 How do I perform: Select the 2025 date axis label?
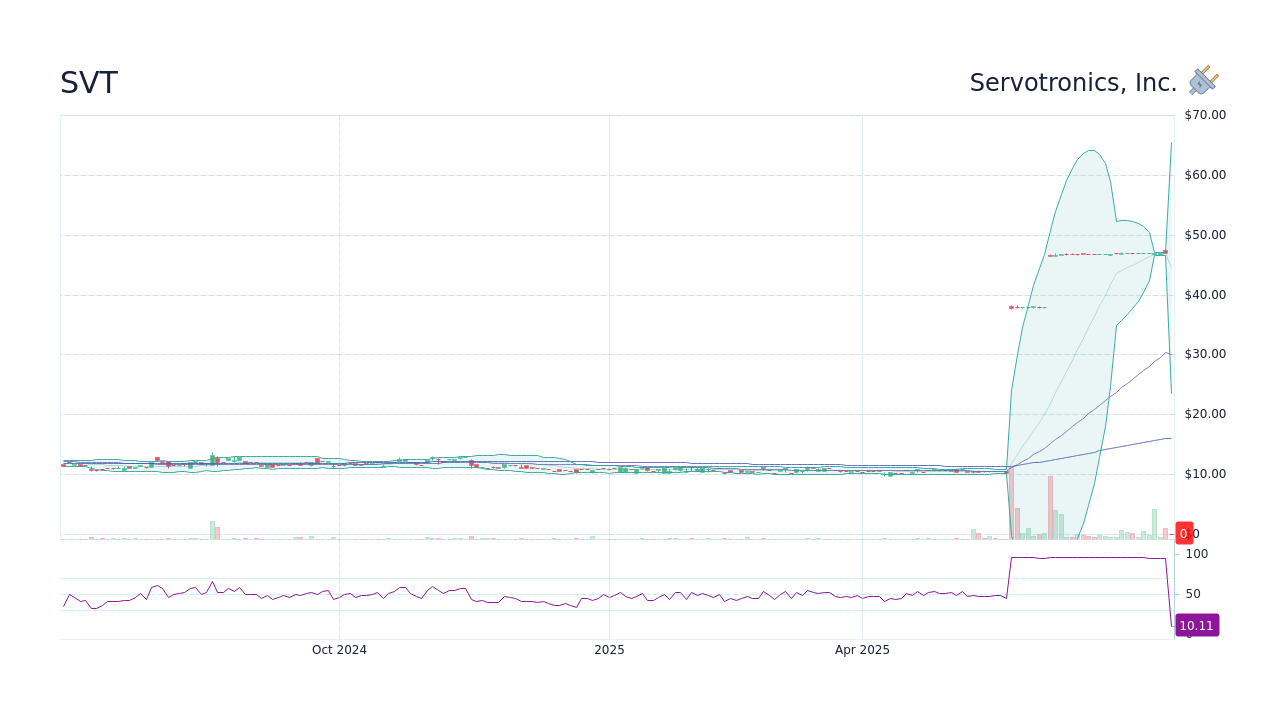(609, 649)
